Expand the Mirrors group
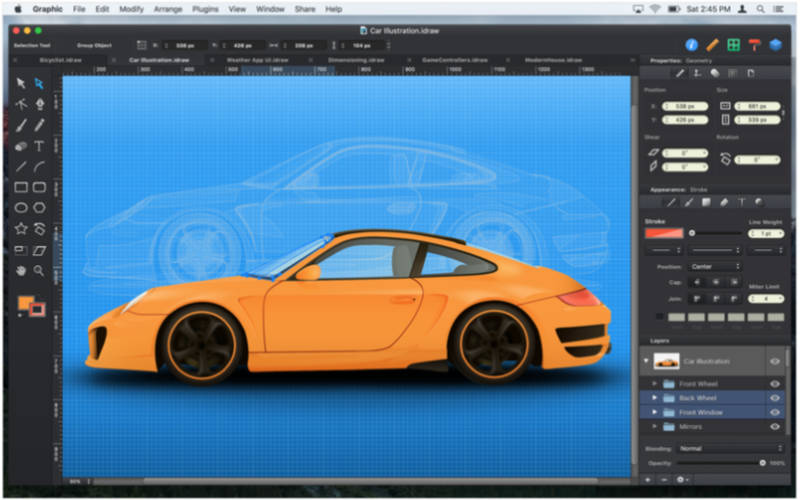This screenshot has height=500, width=800. (x=655, y=426)
